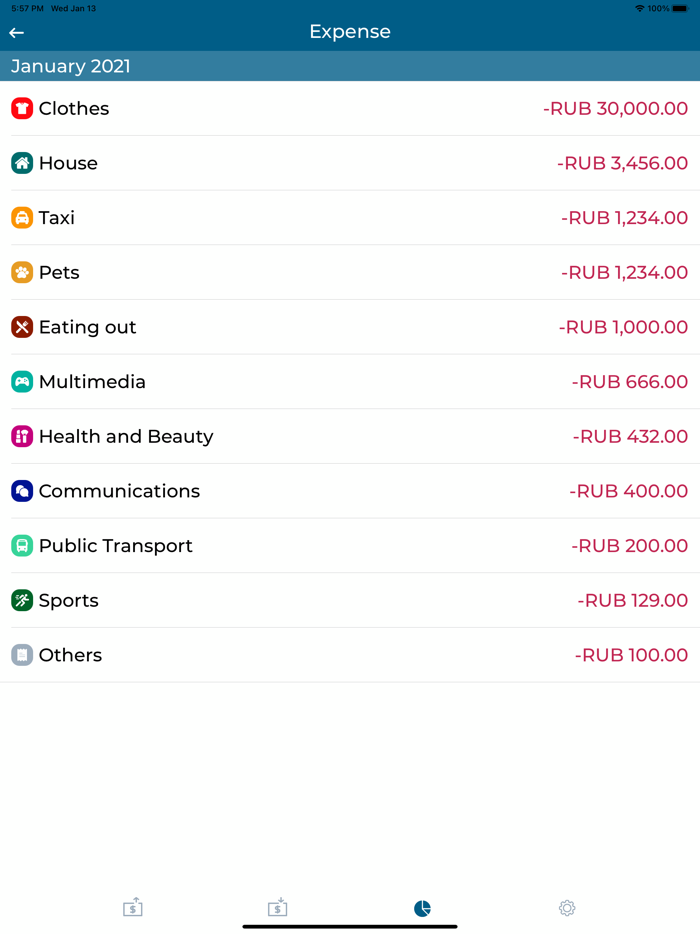Open the add income tab
Viewport: 700px width, 934px height.
[132, 908]
